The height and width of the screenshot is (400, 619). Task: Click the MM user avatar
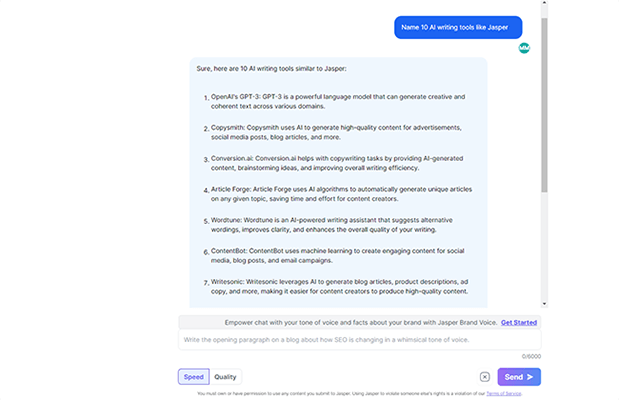524,48
